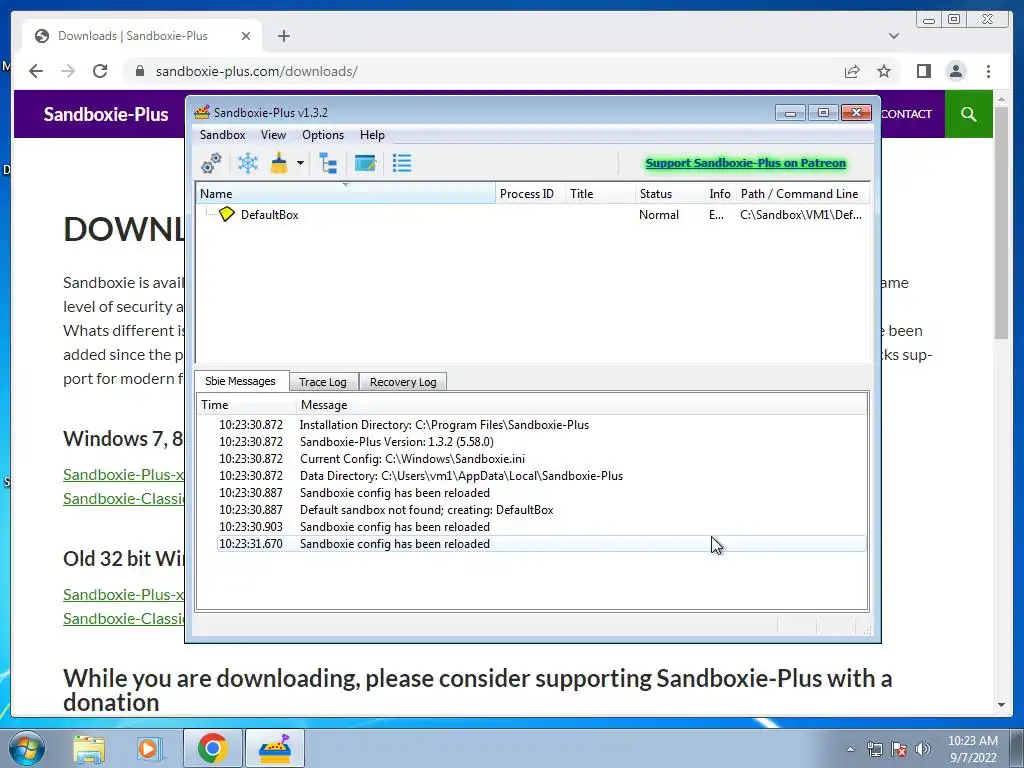Expand the cleanup broom dropdown arrow
Image resolution: width=1024 pixels, height=768 pixels.
pyautogui.click(x=300, y=163)
